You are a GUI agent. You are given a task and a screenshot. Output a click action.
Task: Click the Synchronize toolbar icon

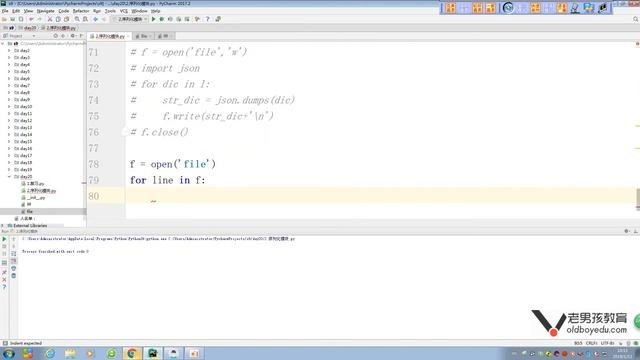click(x=21, y=19)
